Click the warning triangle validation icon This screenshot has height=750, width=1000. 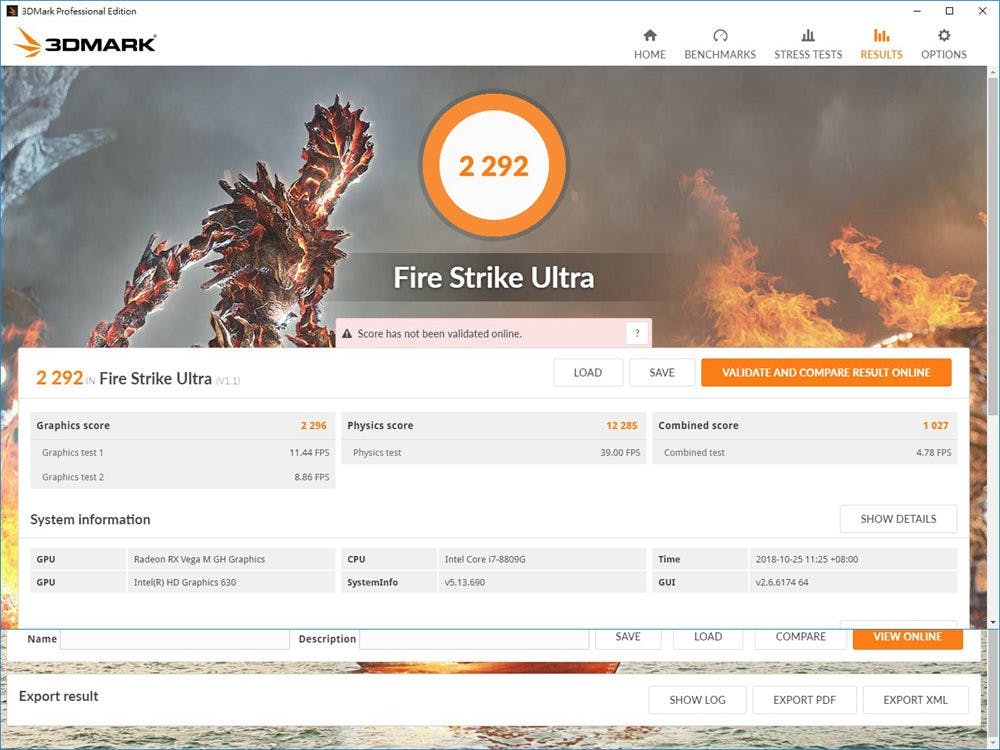tap(347, 334)
